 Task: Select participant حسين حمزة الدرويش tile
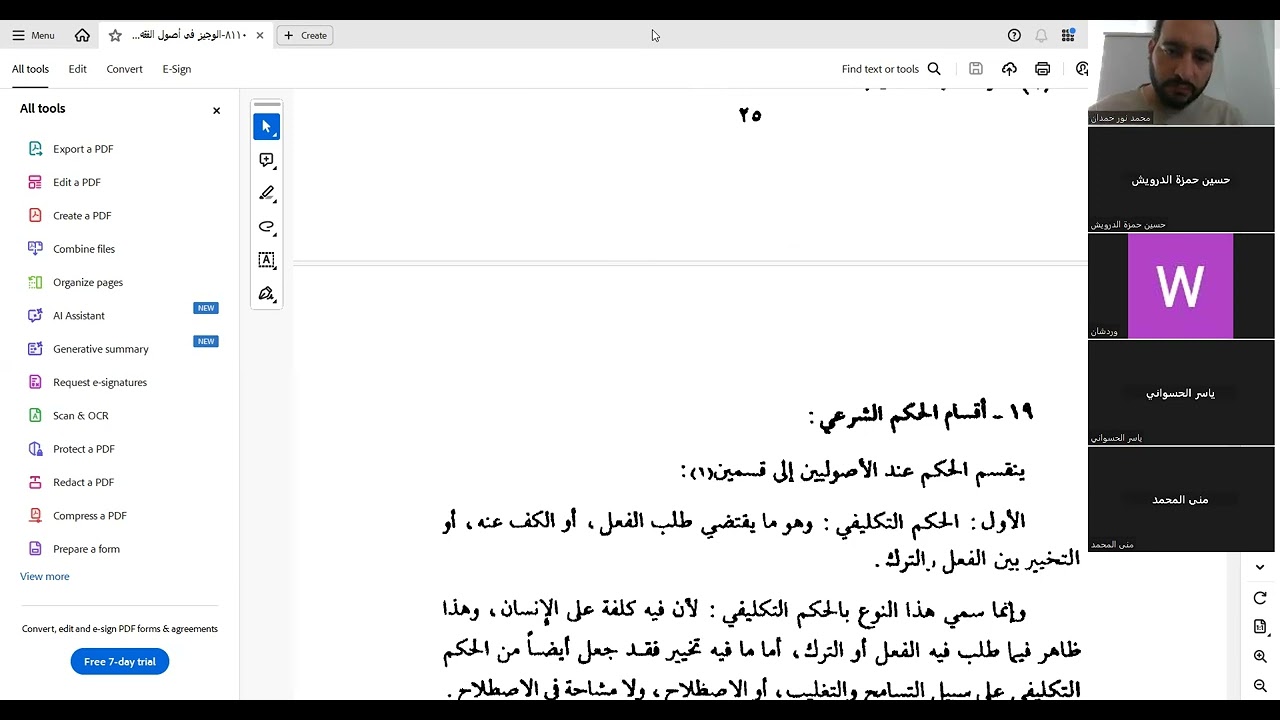1181,179
